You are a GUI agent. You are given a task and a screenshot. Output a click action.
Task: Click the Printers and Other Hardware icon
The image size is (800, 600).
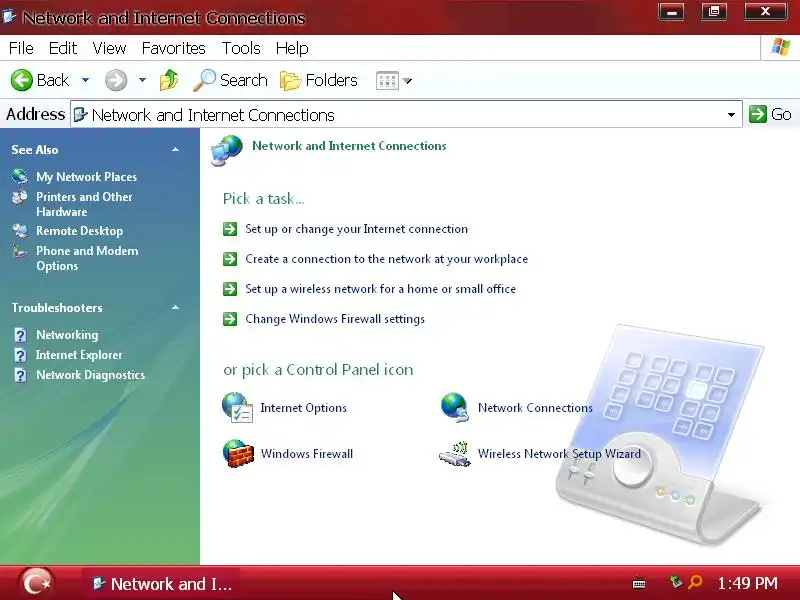click(x=20, y=197)
